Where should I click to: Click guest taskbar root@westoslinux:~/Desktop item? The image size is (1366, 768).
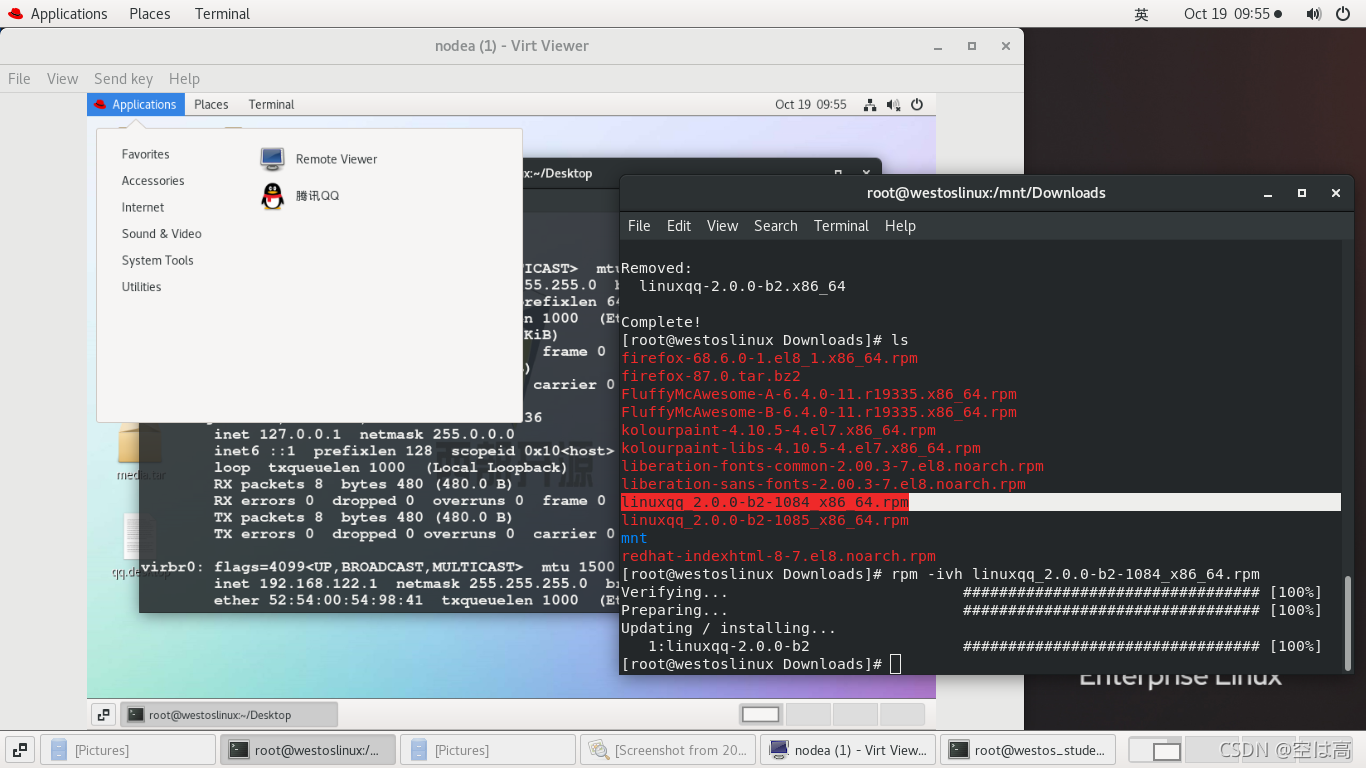click(x=229, y=715)
